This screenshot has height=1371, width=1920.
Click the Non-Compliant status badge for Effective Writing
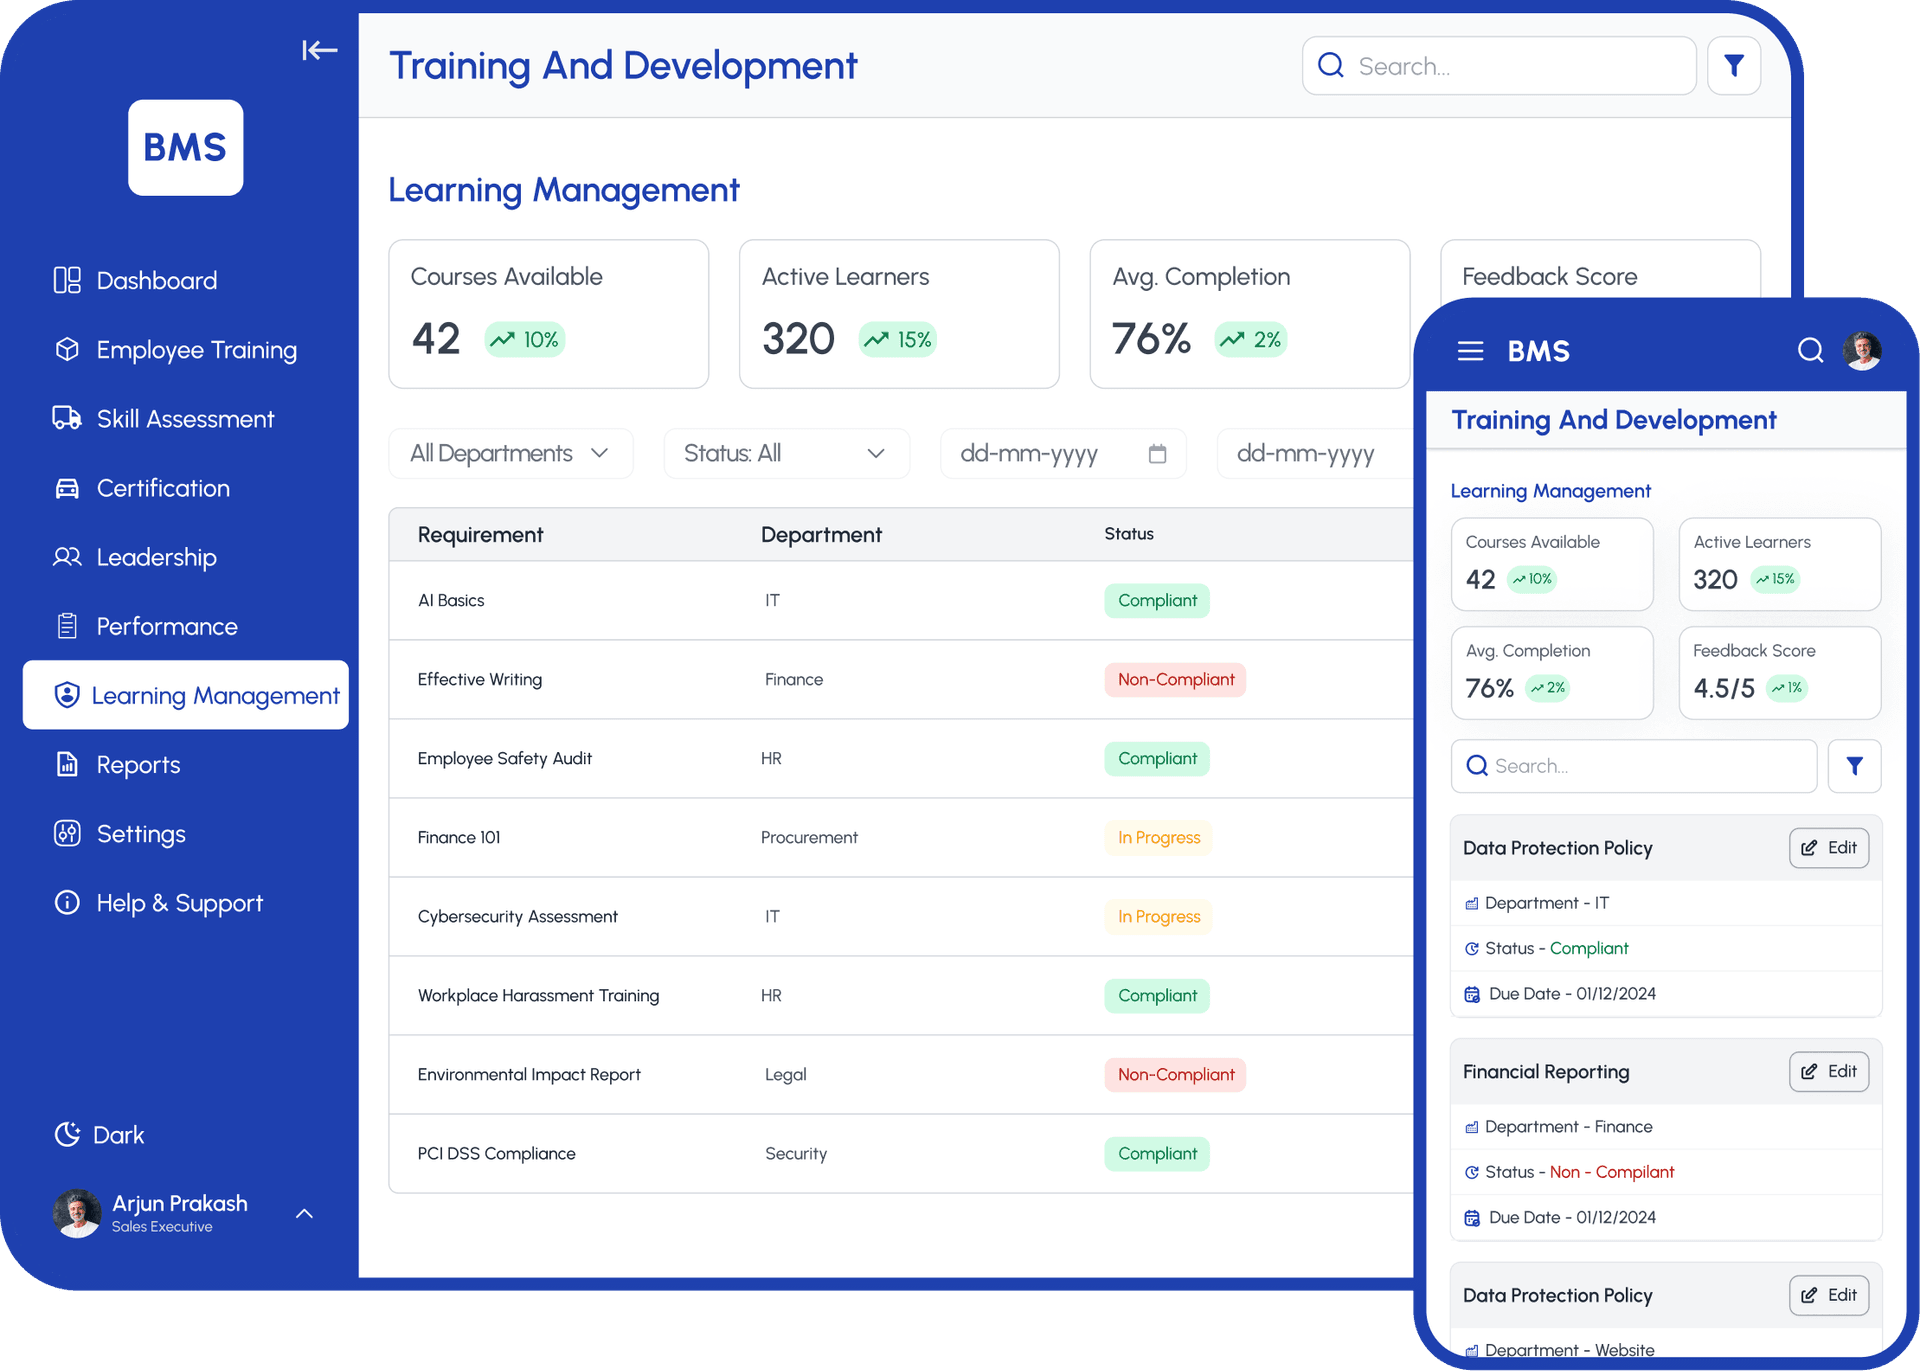(x=1175, y=679)
